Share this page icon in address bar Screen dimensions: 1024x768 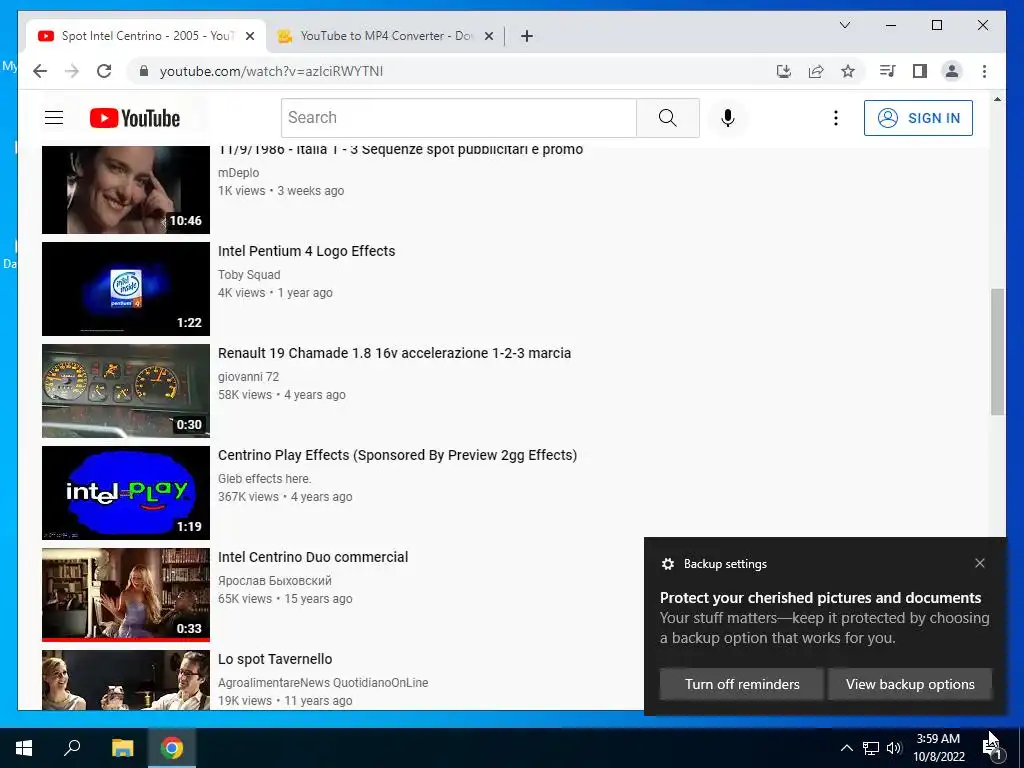816,71
